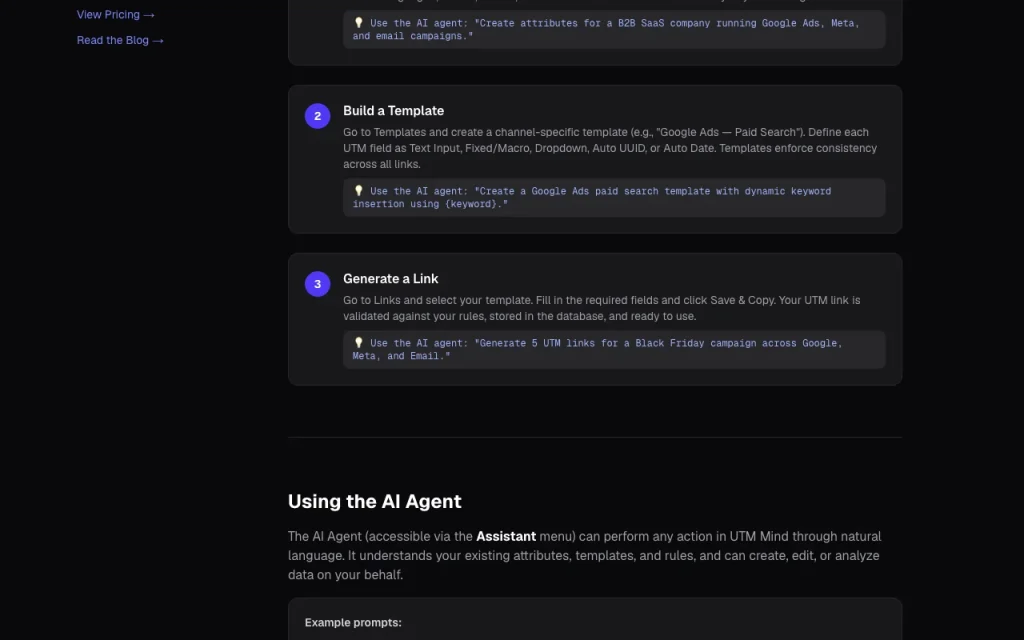1024x640 pixels.
Task: Open the Read the Blog link
Action: pos(120,40)
